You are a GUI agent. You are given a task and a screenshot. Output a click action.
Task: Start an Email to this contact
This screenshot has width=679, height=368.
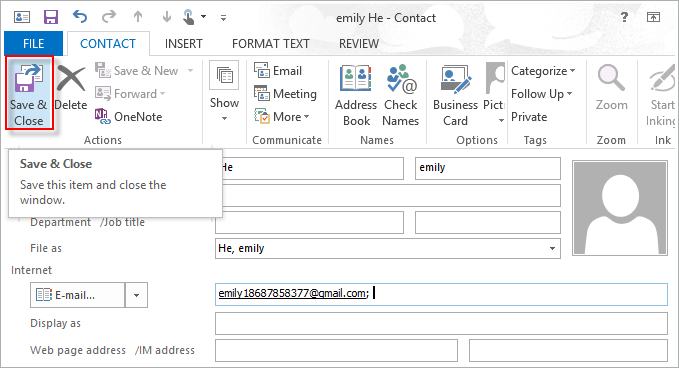click(278, 71)
